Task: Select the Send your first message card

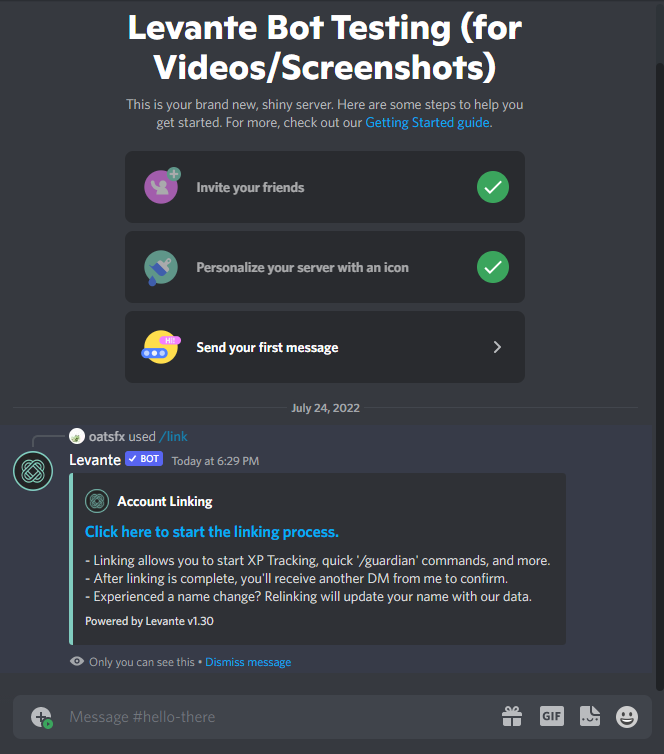Action: 325,347
